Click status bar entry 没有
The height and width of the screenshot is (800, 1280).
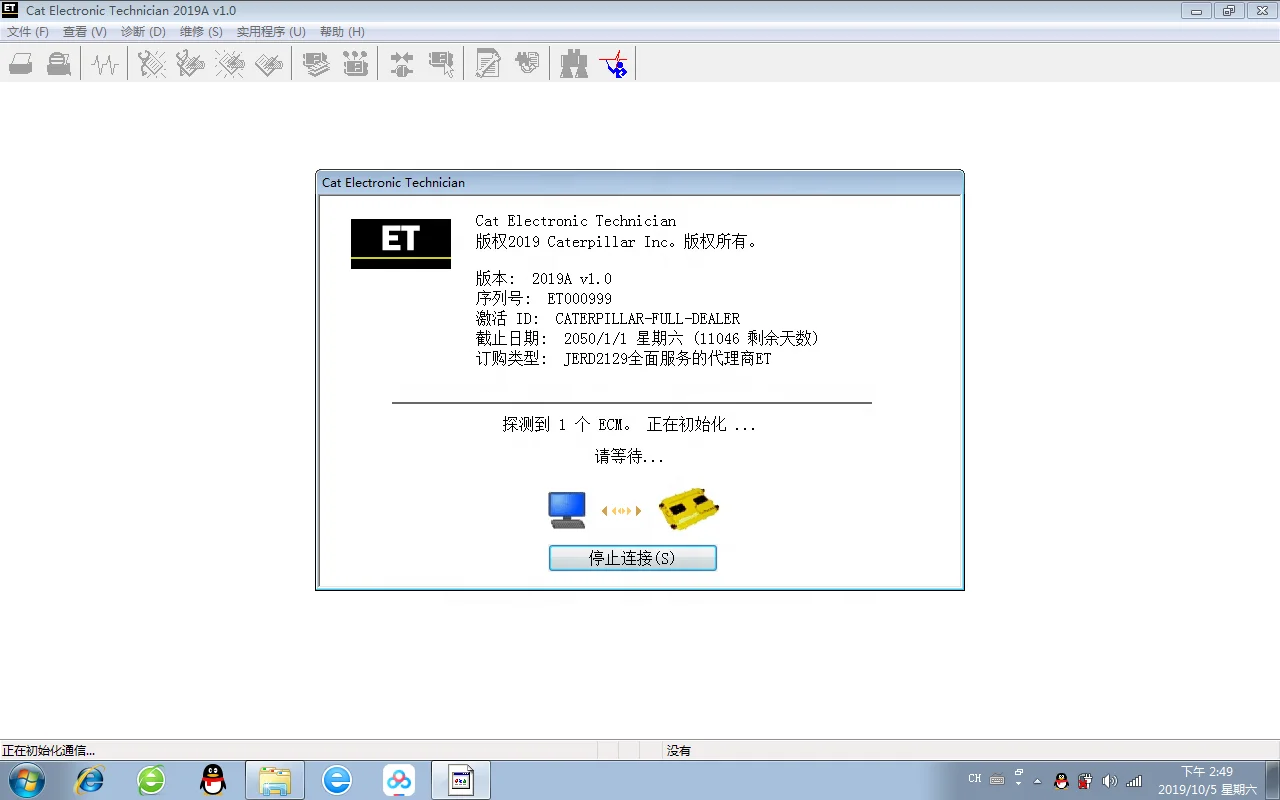point(679,750)
